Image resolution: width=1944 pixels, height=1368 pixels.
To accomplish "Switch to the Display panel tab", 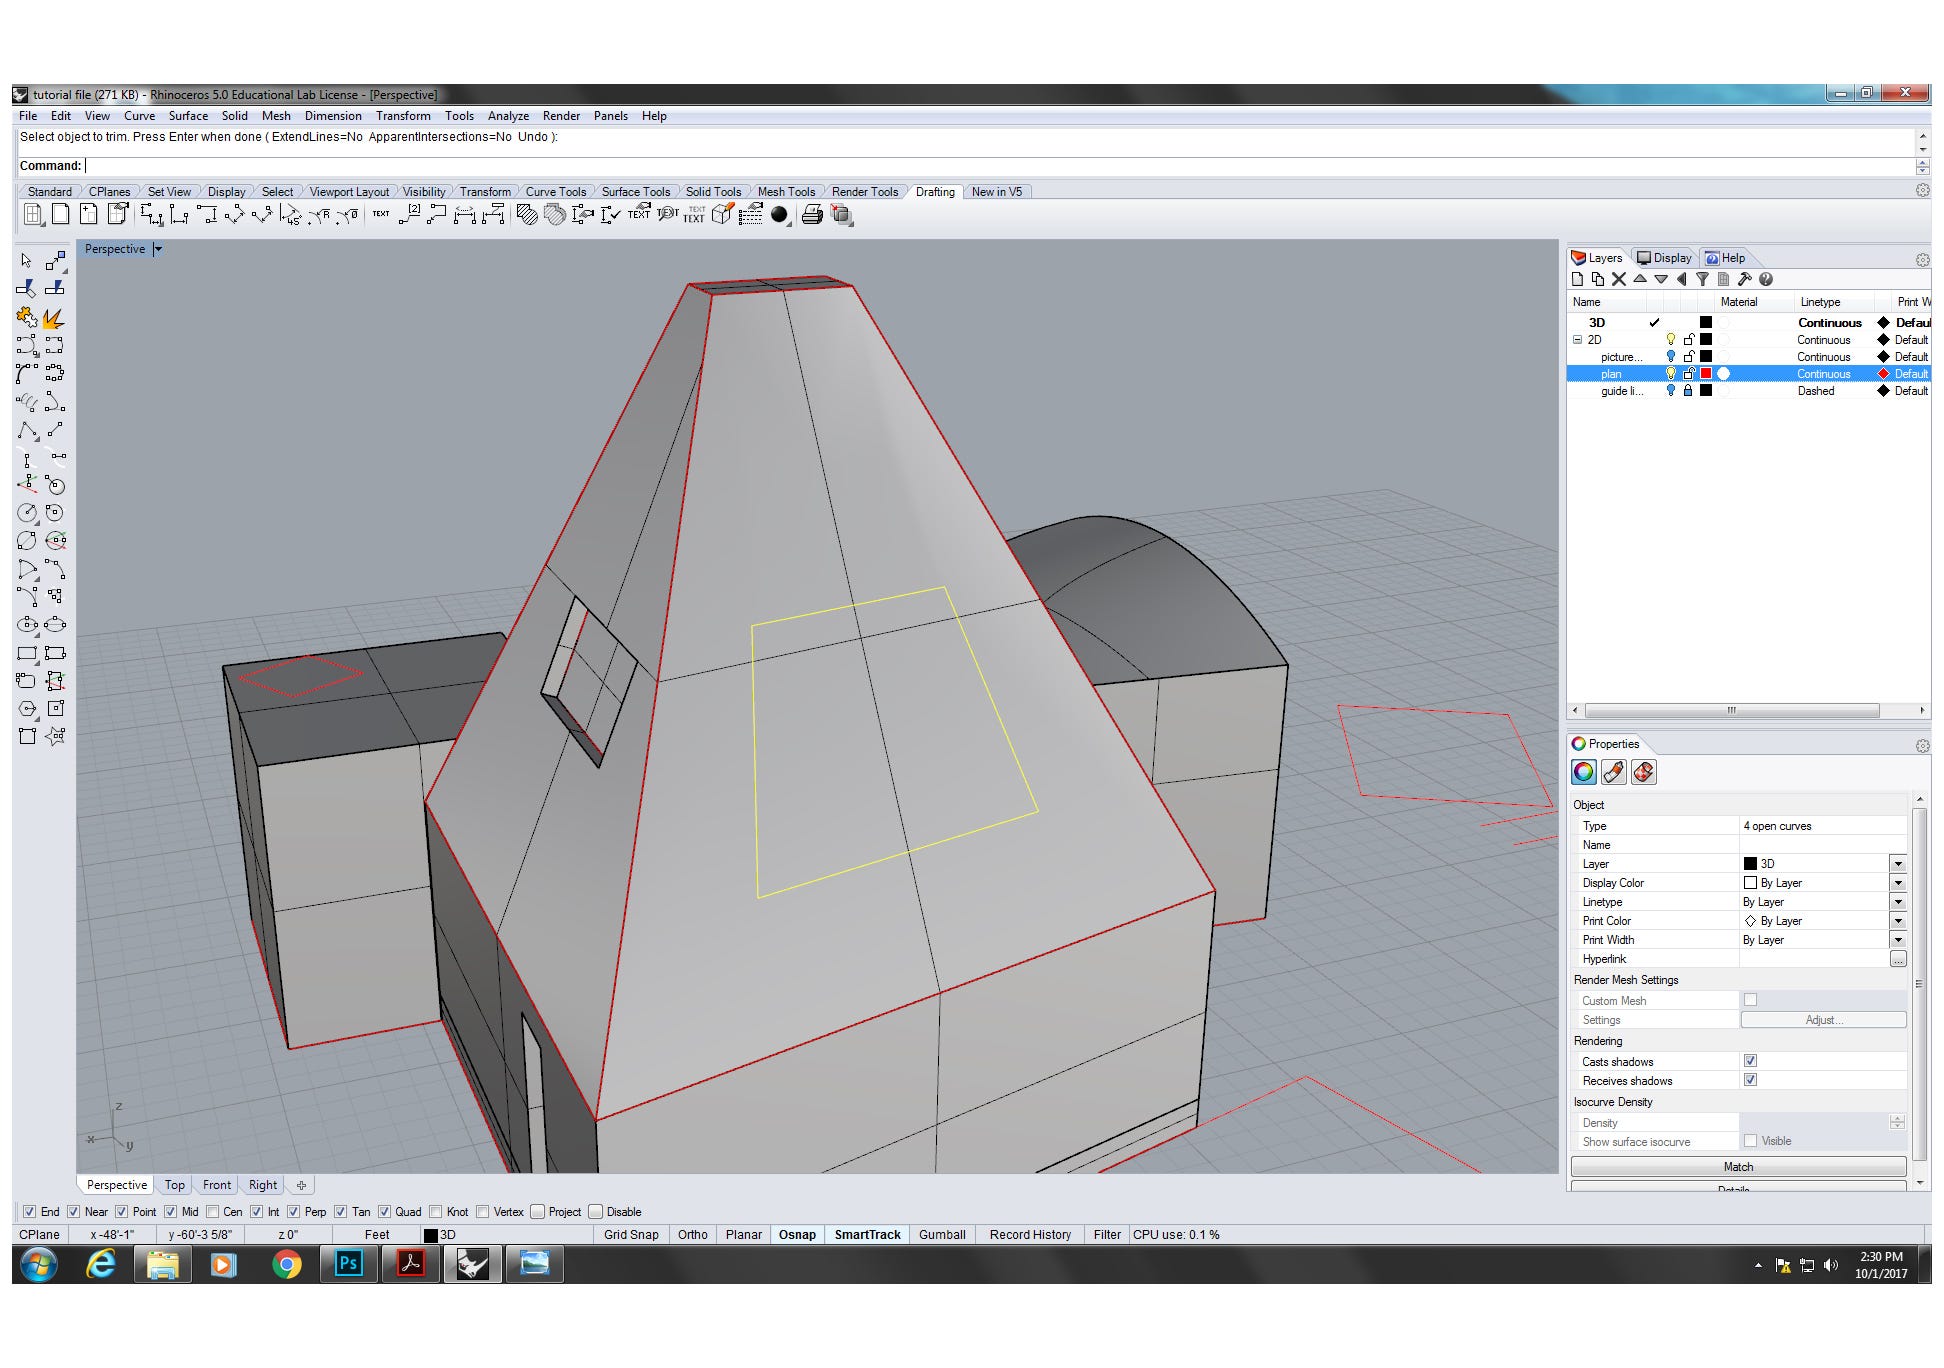I will [x=1664, y=258].
